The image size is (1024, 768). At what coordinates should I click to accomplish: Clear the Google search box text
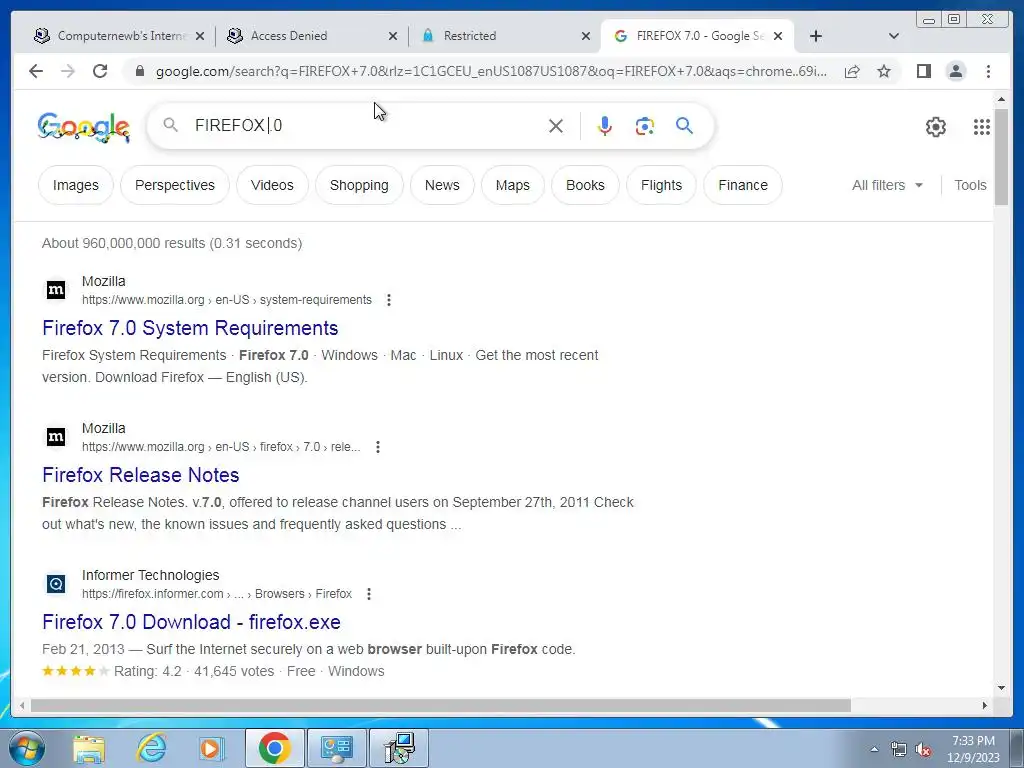click(x=556, y=125)
